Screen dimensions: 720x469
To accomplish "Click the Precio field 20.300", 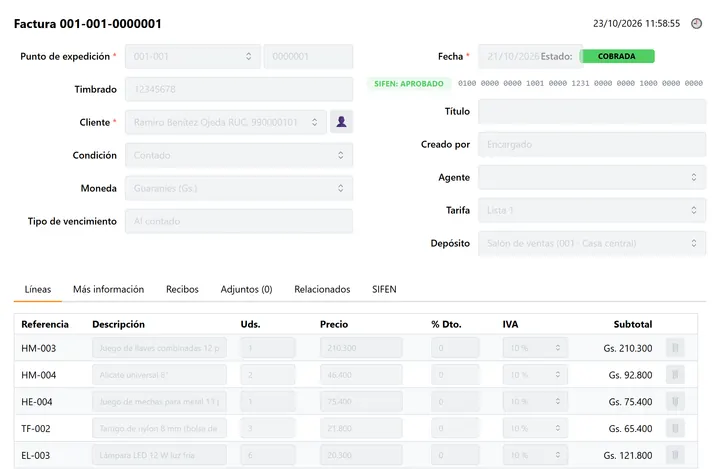I will tap(361, 455).
